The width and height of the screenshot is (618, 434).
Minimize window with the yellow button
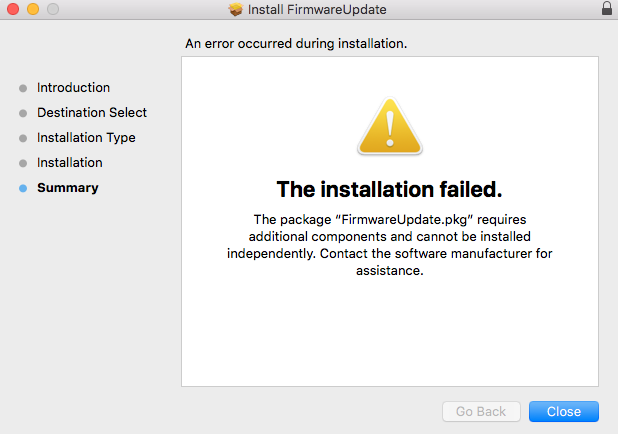33,9
